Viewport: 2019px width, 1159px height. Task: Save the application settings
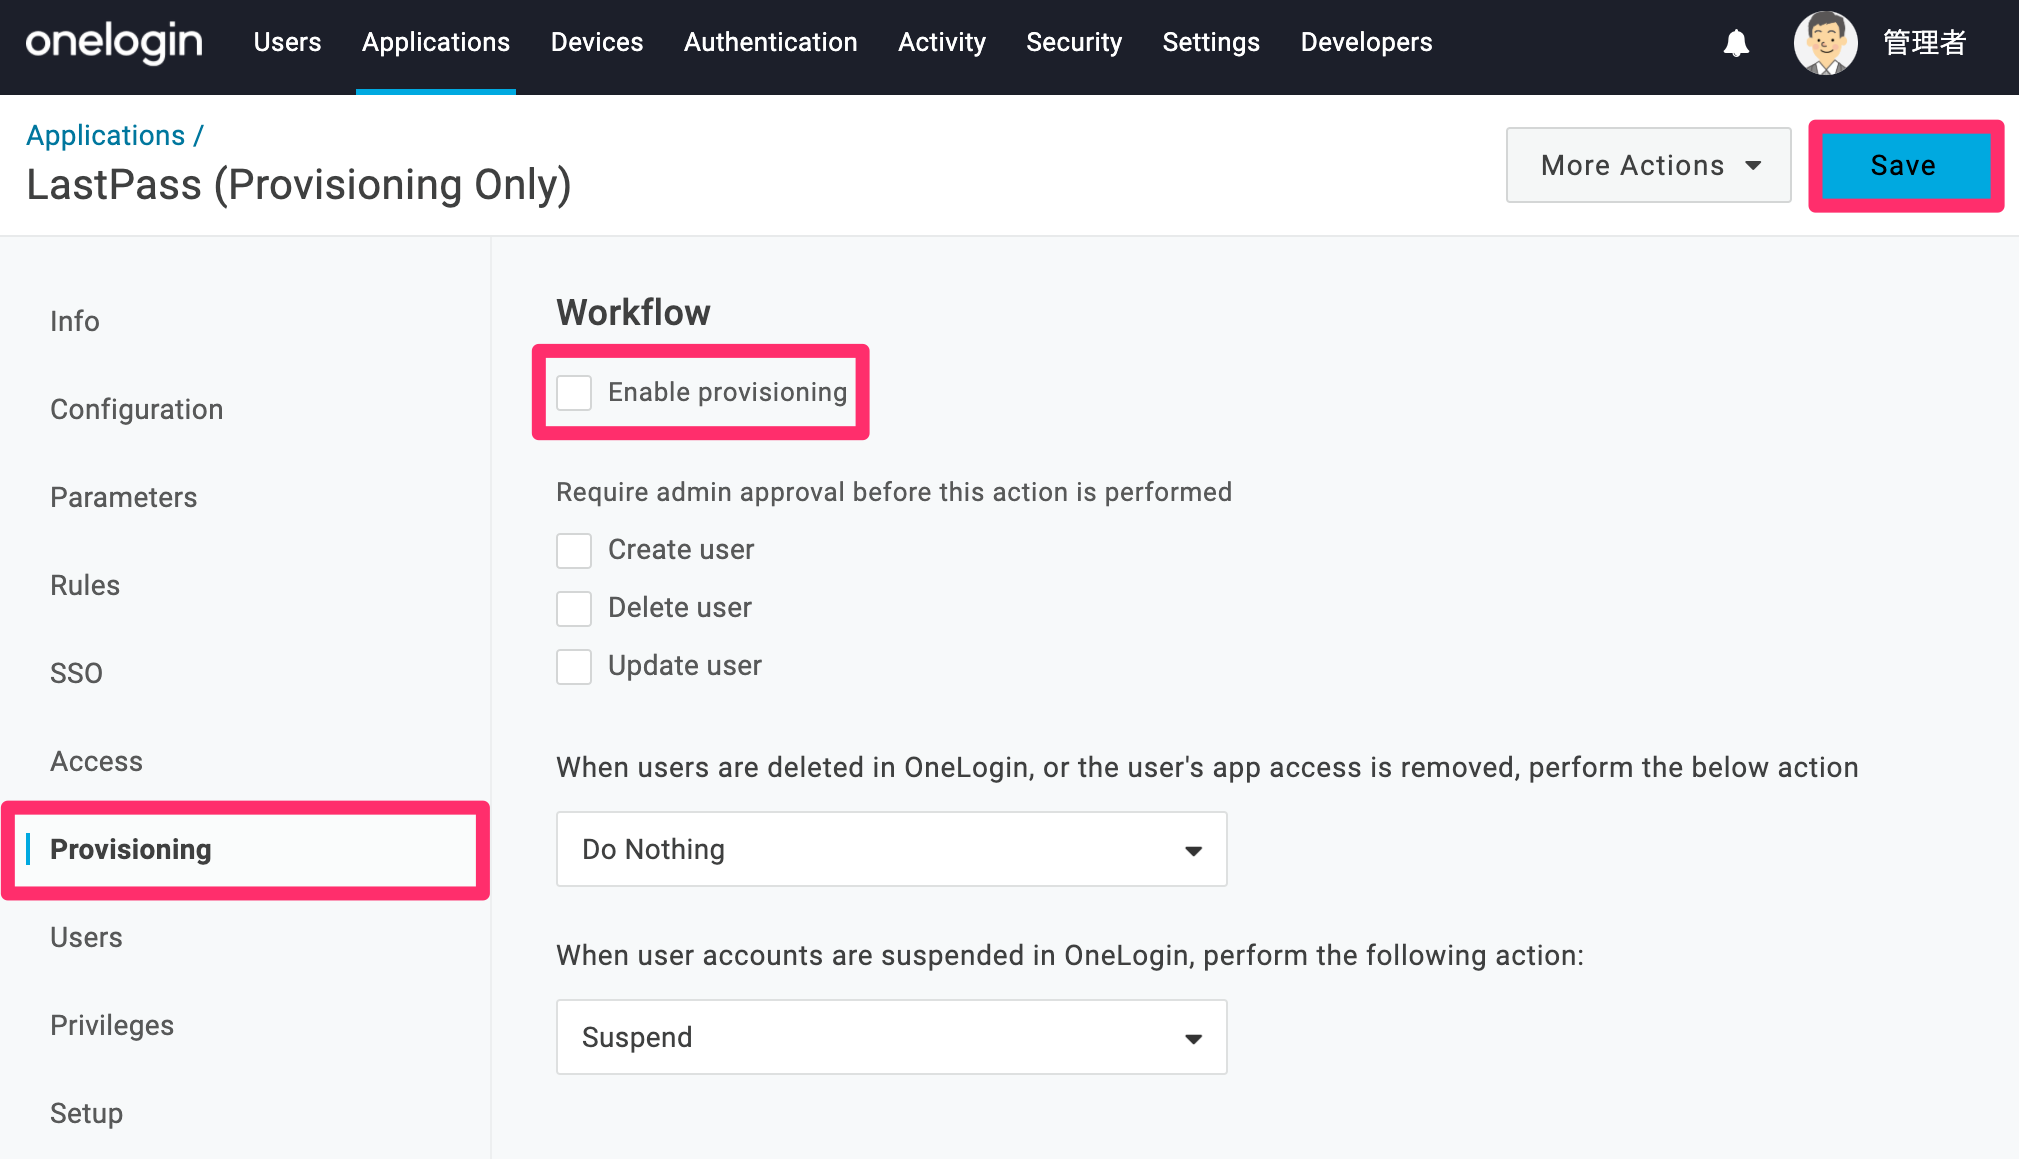click(1905, 165)
